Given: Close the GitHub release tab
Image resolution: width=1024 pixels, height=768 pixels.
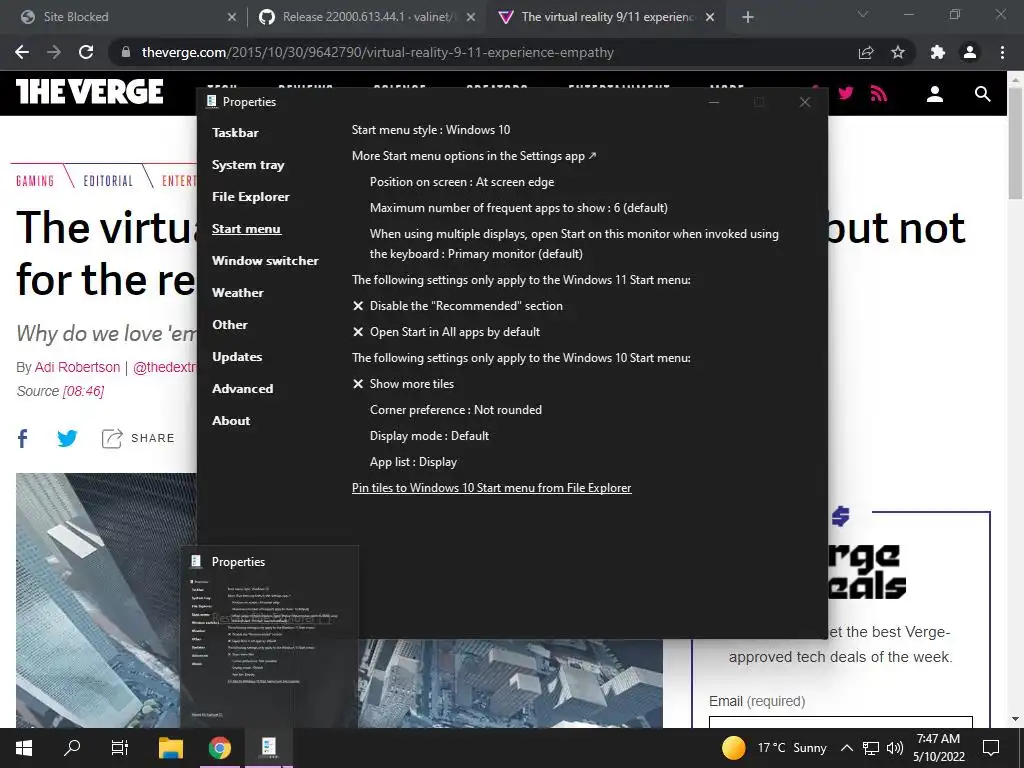Looking at the screenshot, I should (471, 18).
